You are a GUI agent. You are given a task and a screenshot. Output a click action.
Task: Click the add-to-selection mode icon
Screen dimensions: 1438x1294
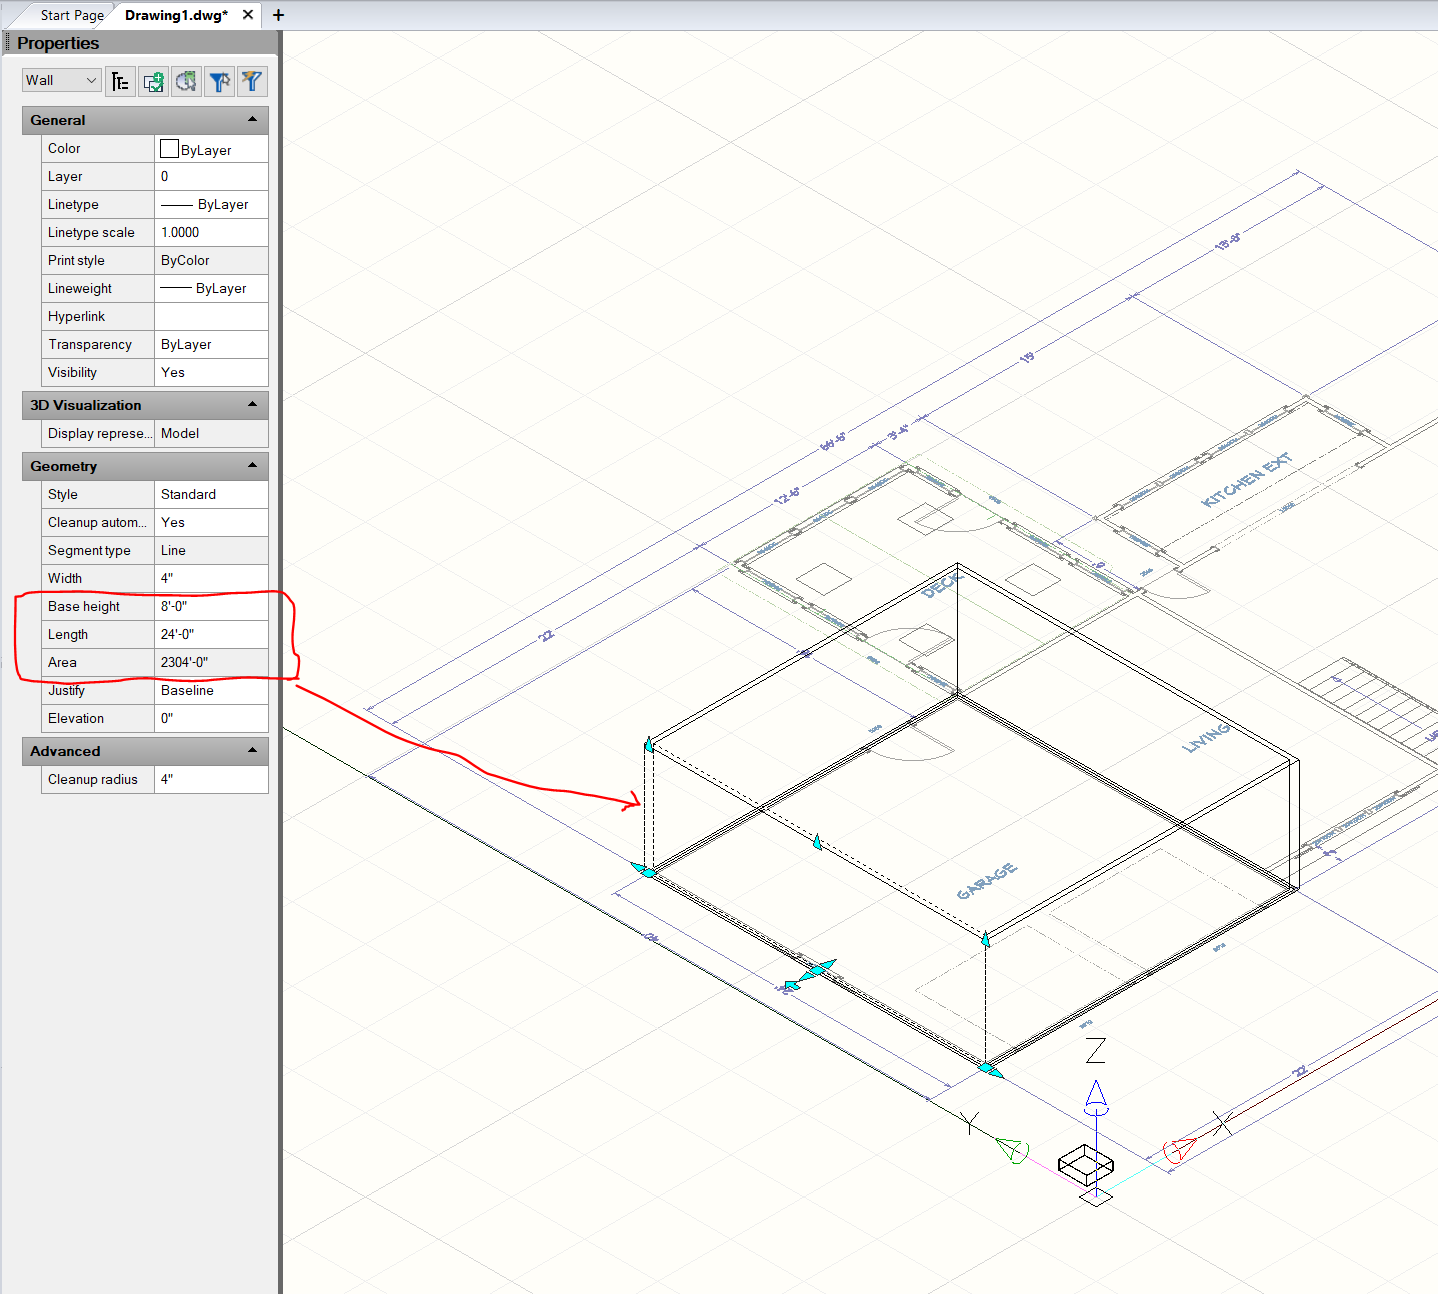click(x=153, y=81)
